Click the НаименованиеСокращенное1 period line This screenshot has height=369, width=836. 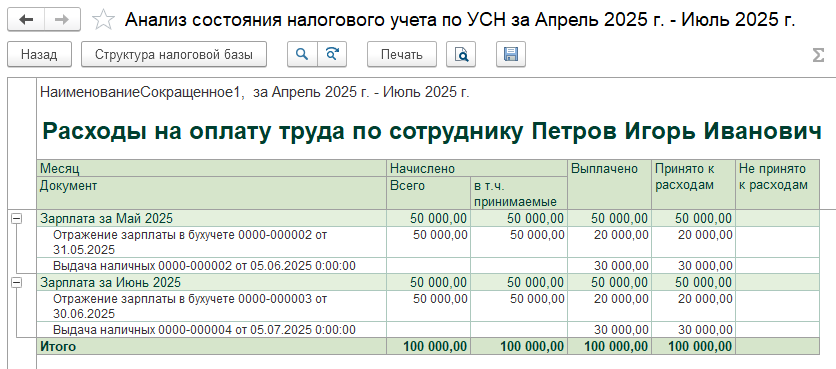click(x=255, y=92)
